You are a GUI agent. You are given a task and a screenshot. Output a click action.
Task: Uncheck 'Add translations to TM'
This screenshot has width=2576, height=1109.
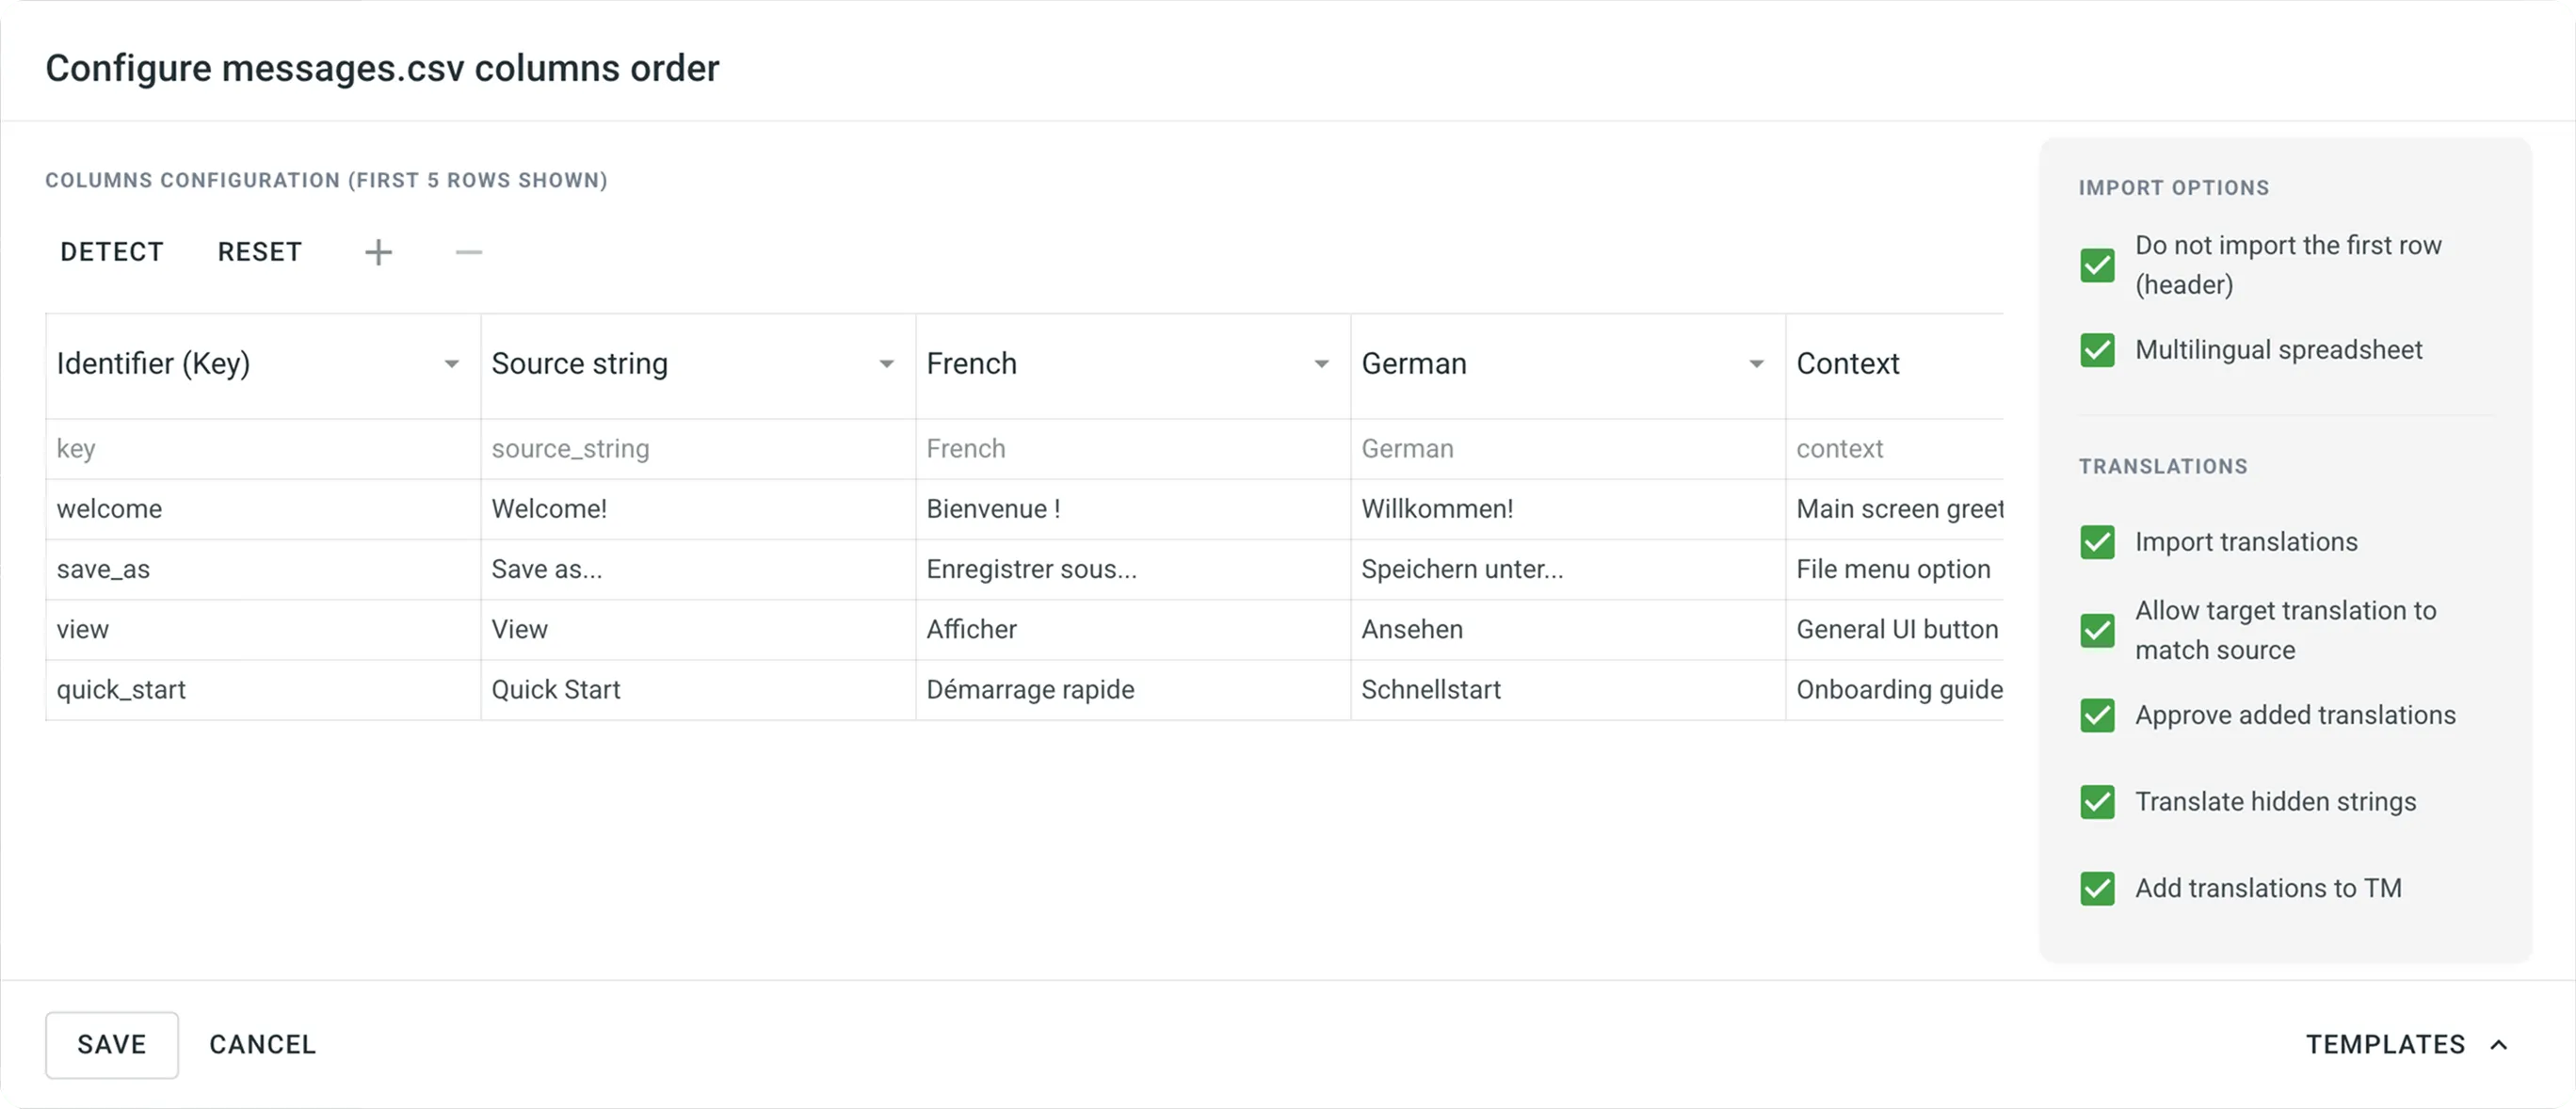click(x=2099, y=888)
